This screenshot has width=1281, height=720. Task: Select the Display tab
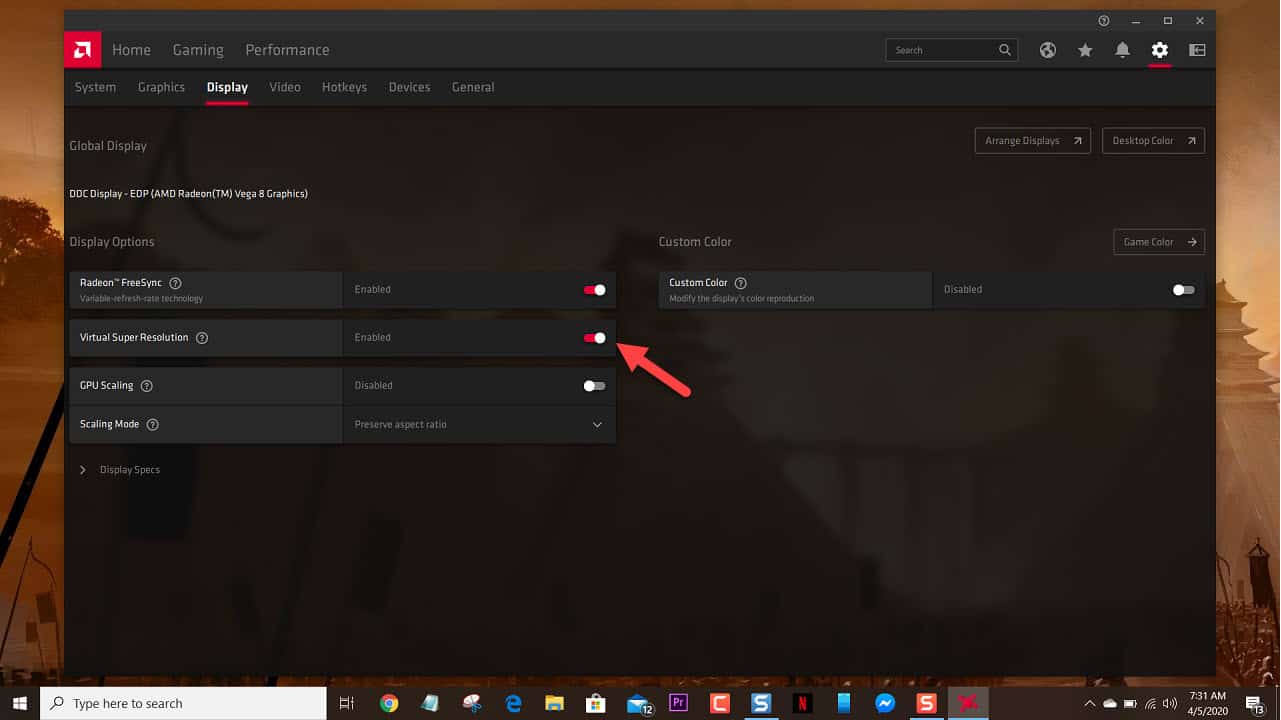coord(227,87)
